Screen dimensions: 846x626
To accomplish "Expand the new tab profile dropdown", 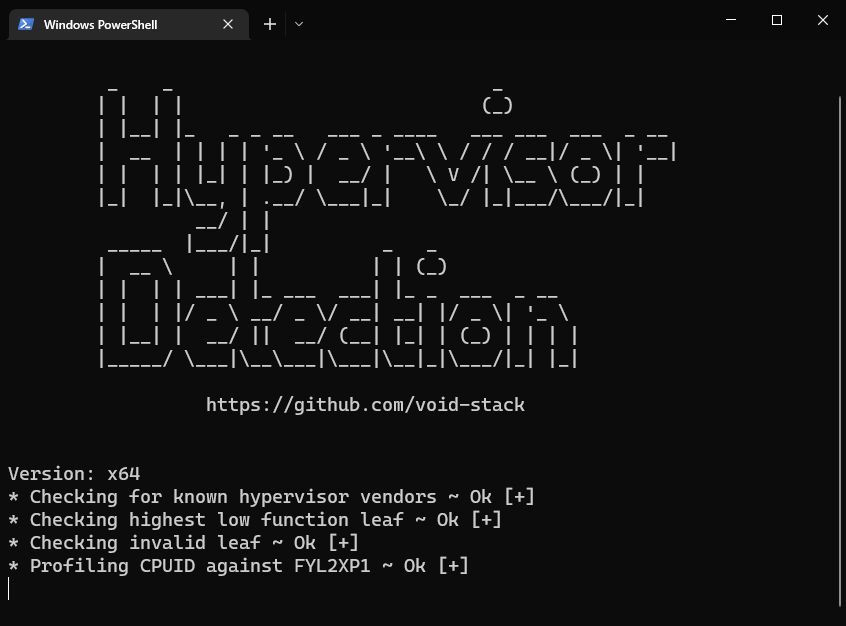I will click(x=299, y=24).
